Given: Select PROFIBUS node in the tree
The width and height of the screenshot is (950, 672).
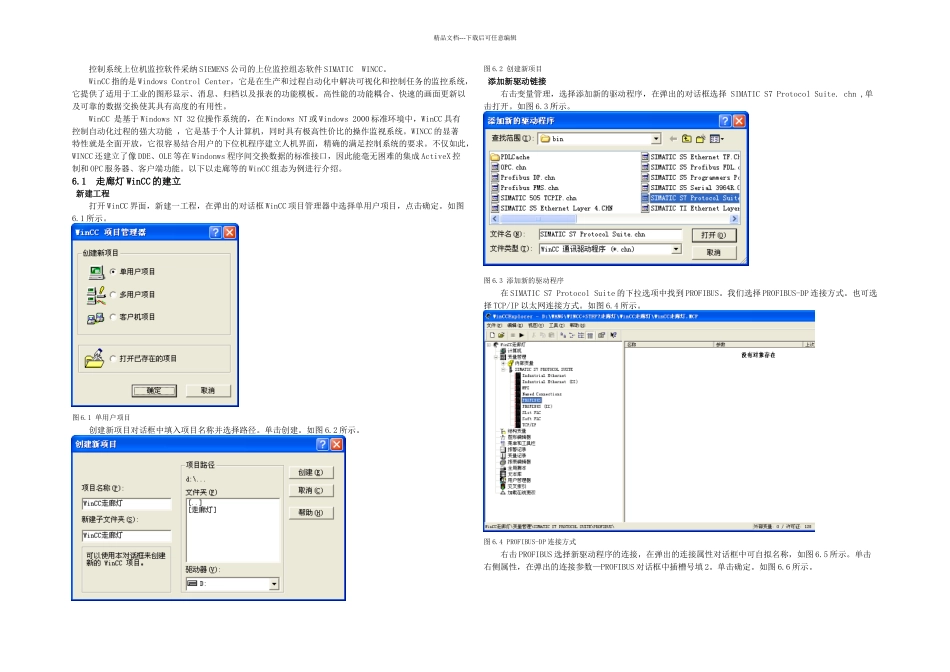Looking at the screenshot, I should (x=531, y=401).
